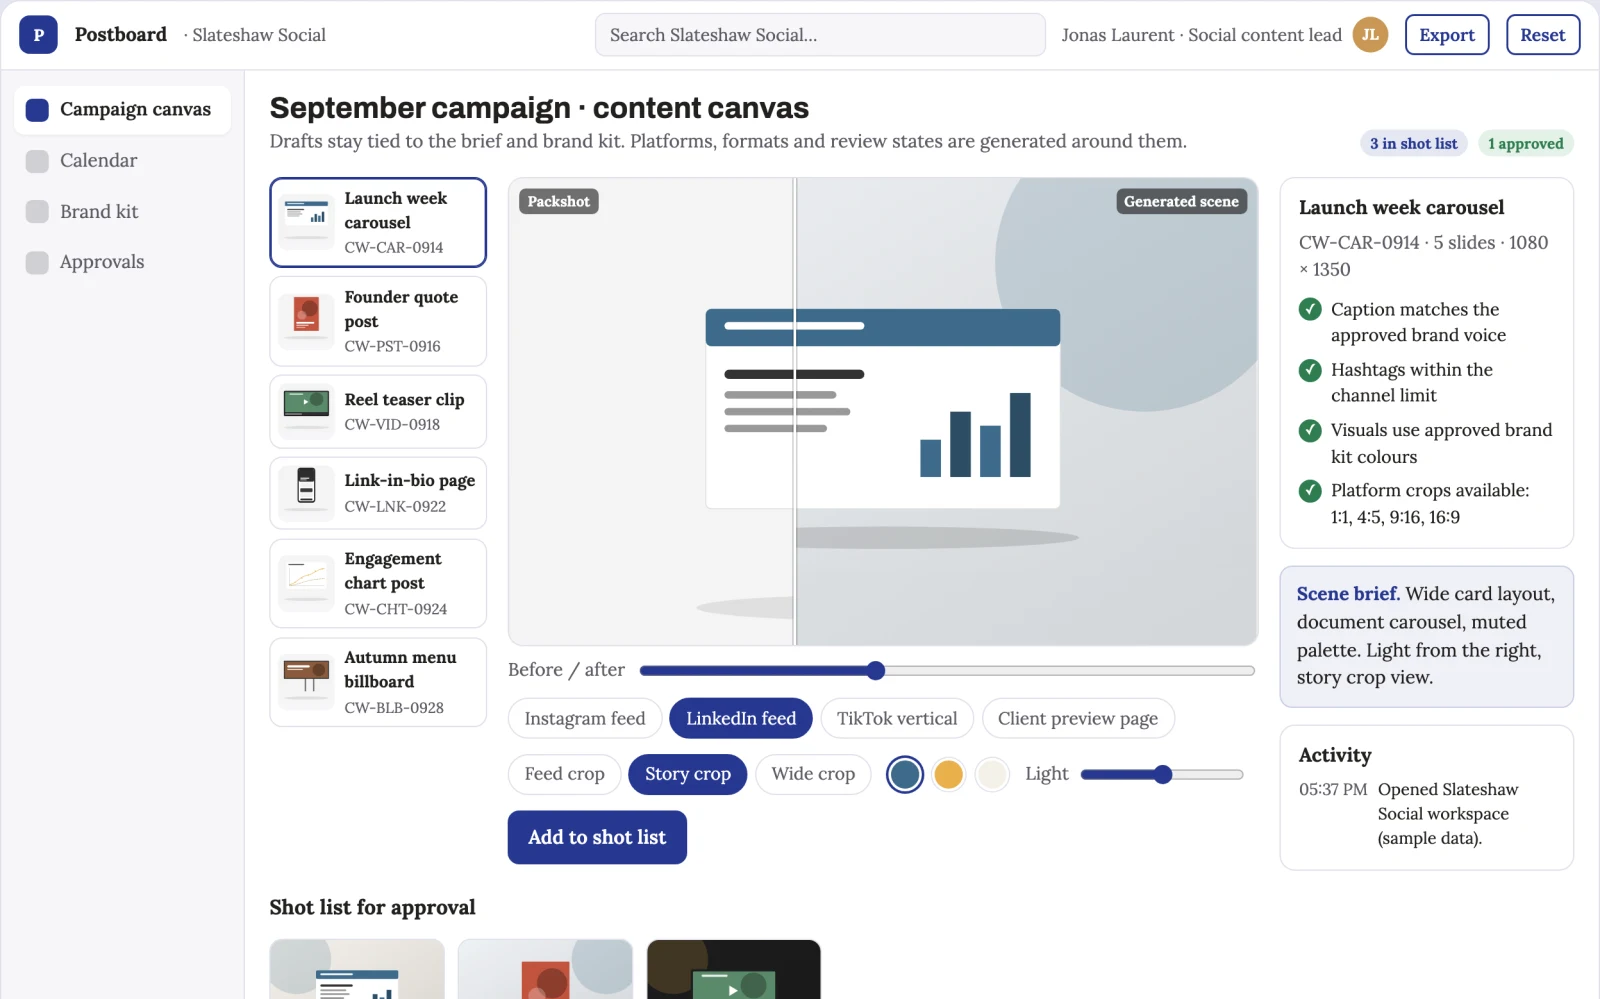Pick the cream colour swatch
This screenshot has width=1600, height=999.
[992, 774]
